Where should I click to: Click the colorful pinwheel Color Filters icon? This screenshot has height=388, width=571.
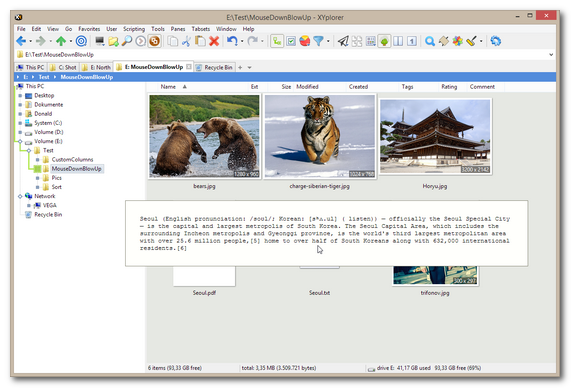[x=457, y=41]
